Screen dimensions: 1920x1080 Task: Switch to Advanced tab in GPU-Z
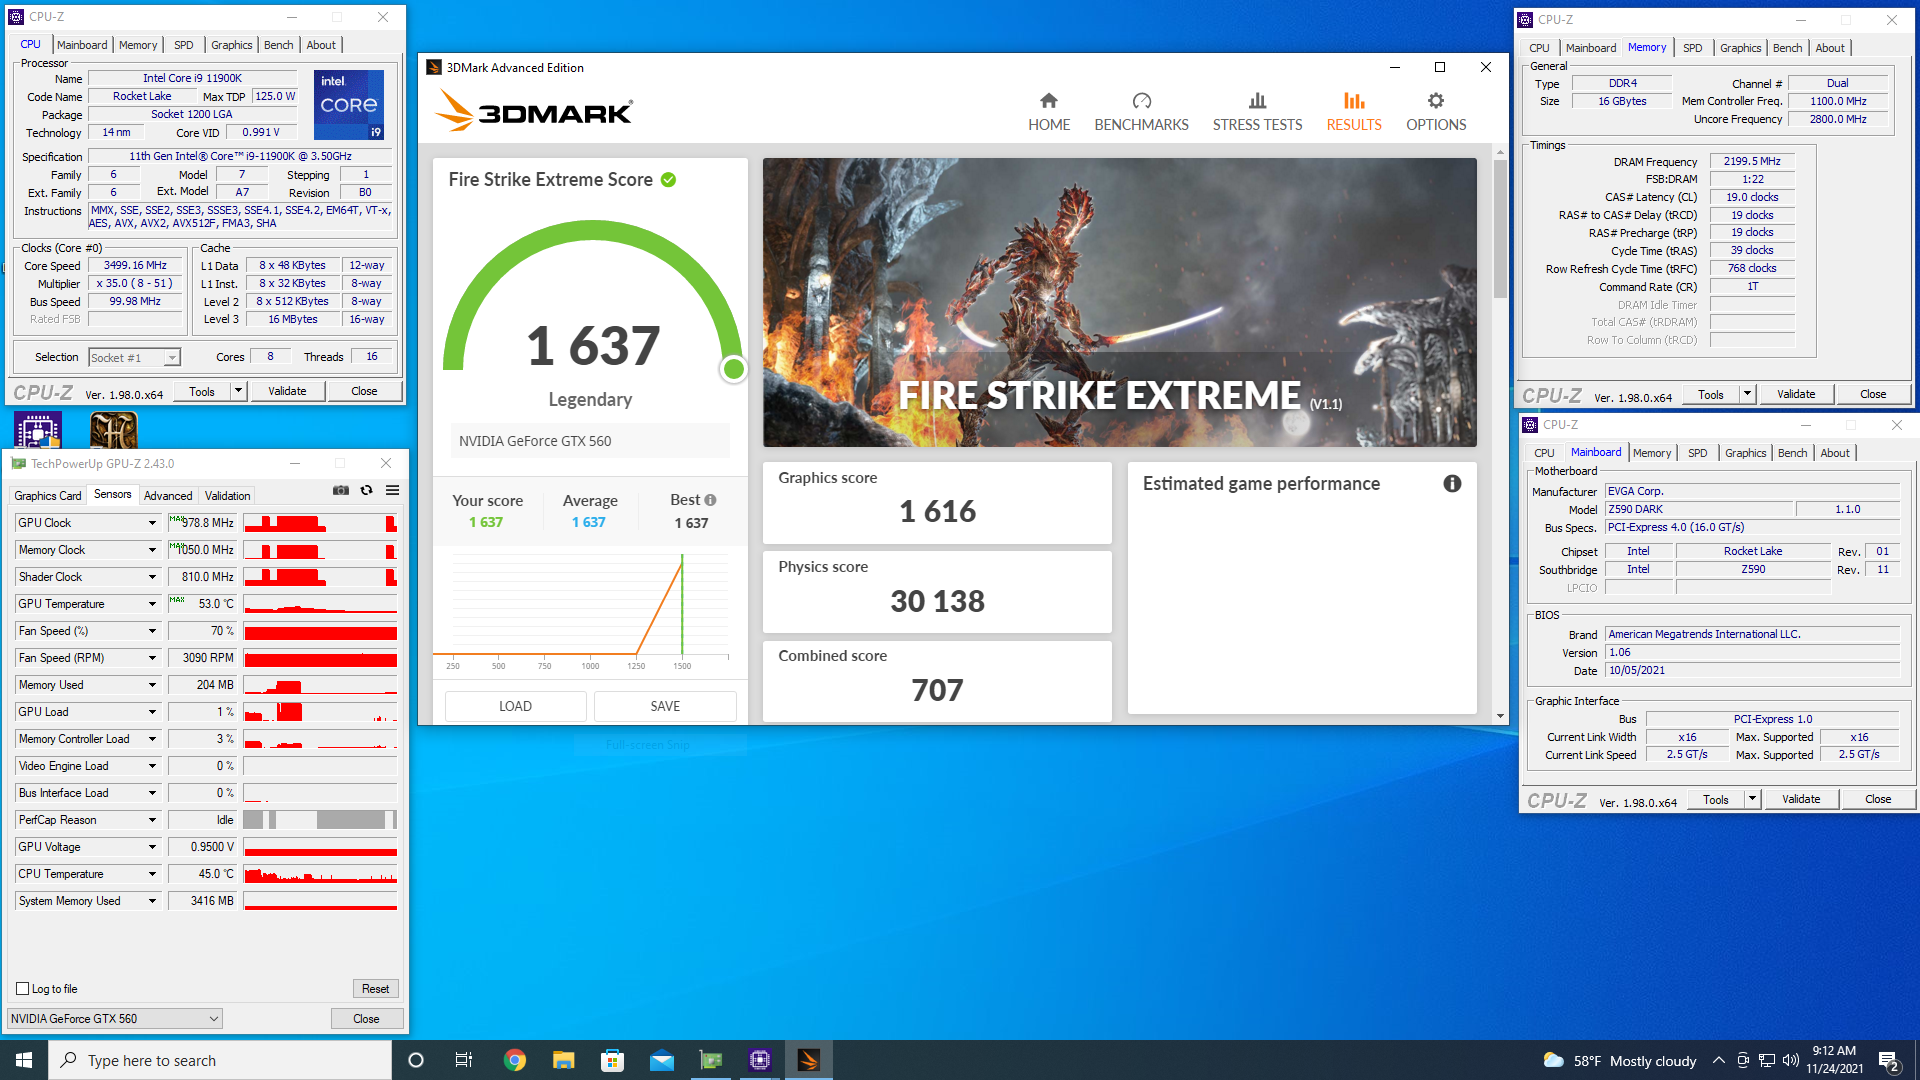[x=168, y=496]
